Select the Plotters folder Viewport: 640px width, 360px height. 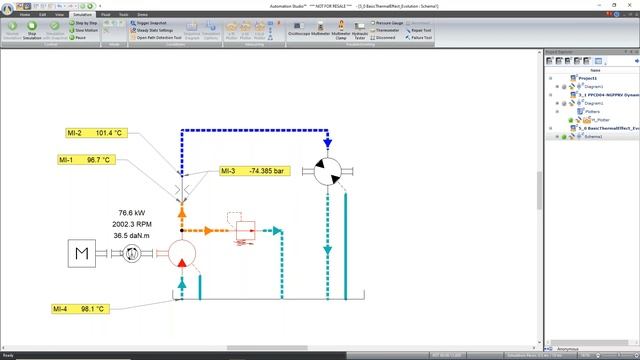coord(592,111)
